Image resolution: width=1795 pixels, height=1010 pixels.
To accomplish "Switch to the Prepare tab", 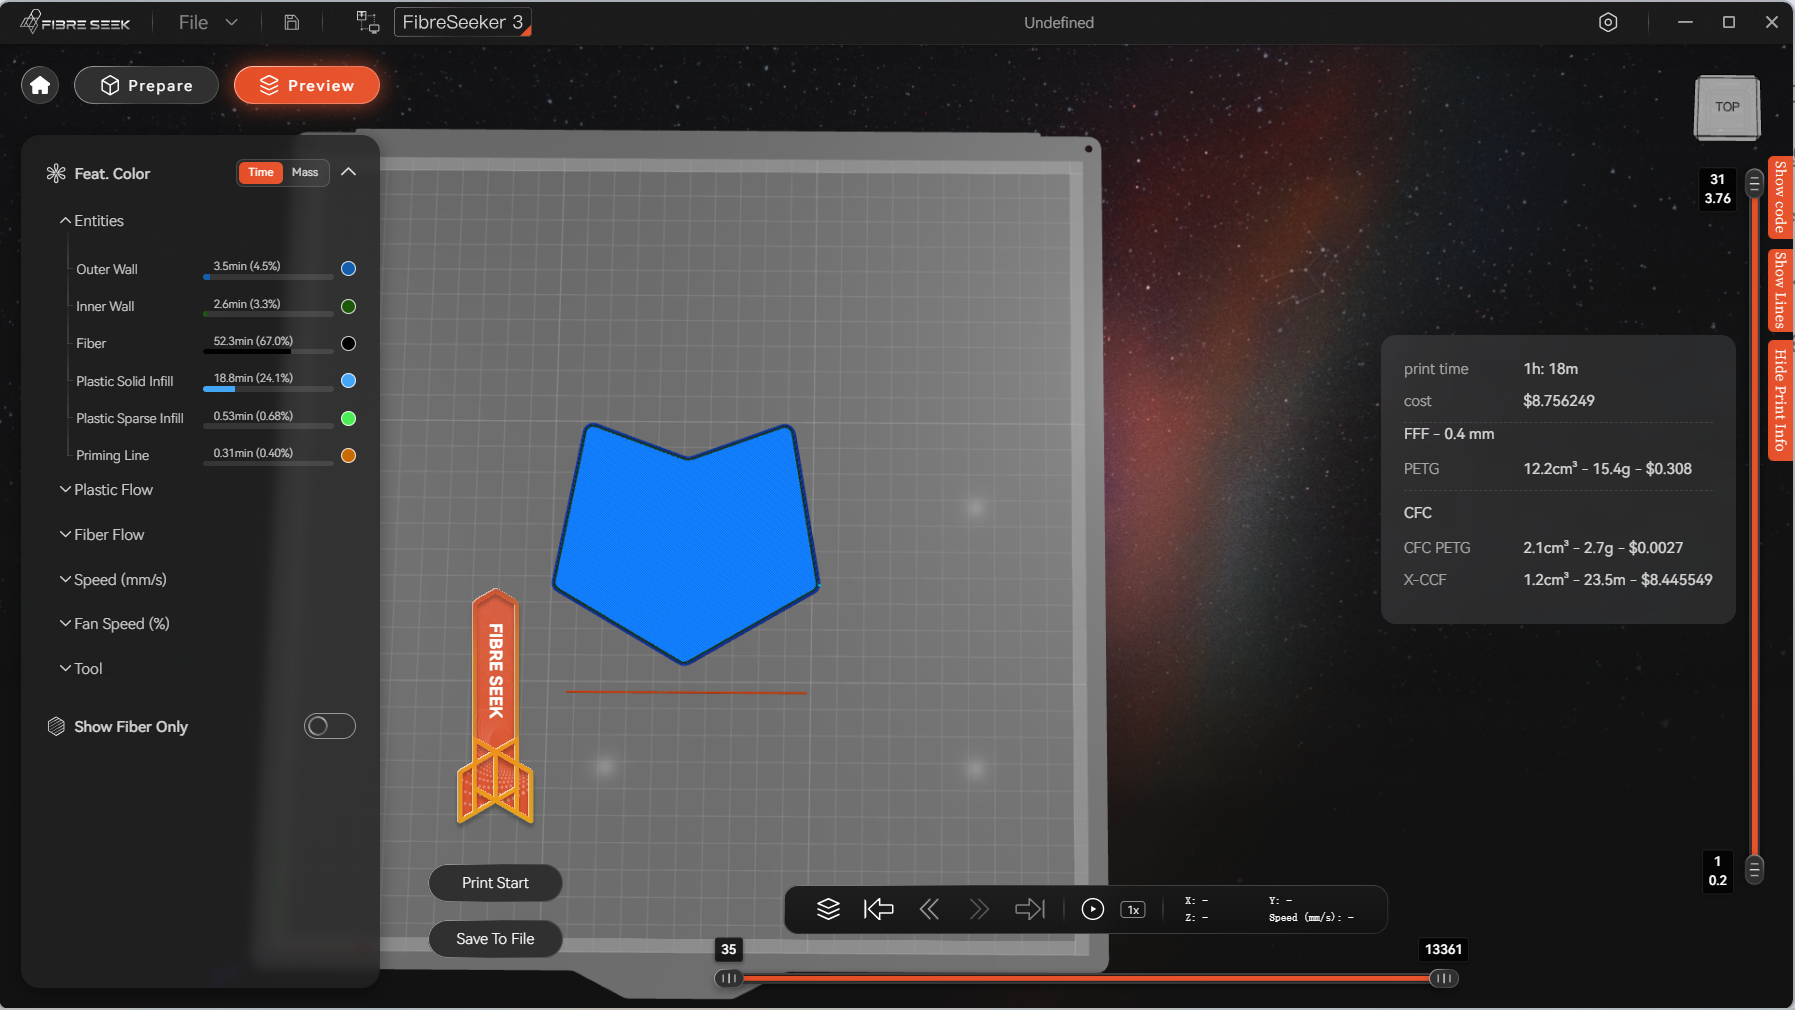I will coord(146,86).
